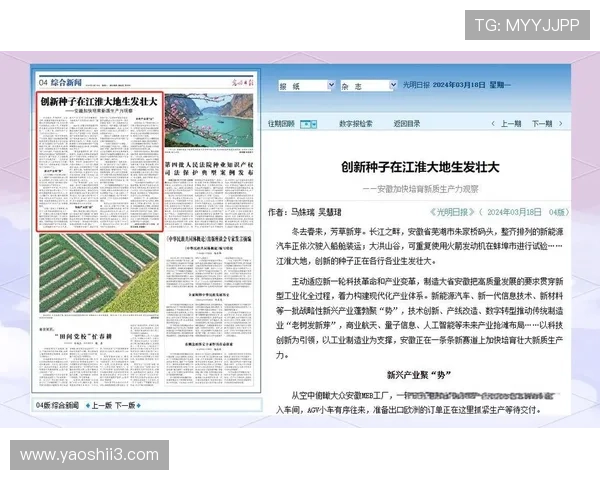The image size is (600, 480).
Task: Click the 《光明日报》 source link
Action: 452,212
